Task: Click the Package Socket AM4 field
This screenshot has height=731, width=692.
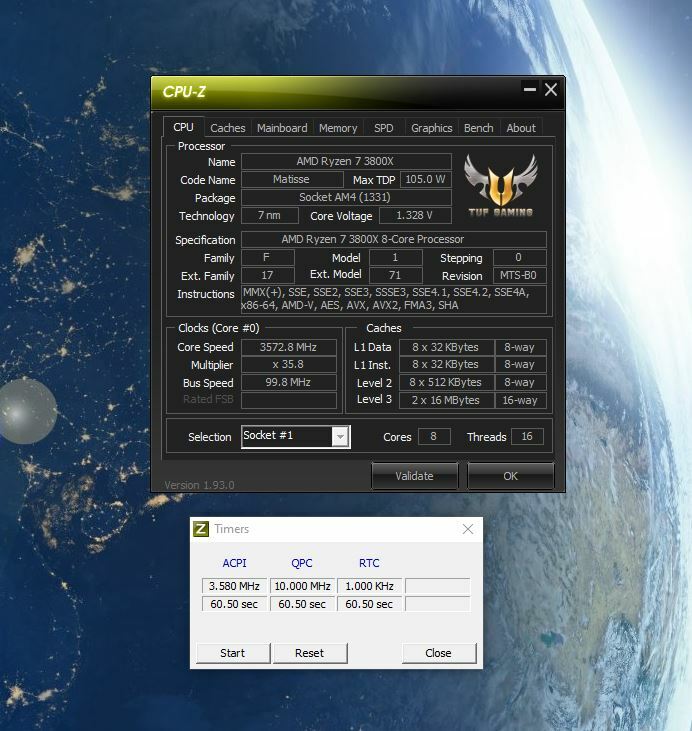Action: 346,197
